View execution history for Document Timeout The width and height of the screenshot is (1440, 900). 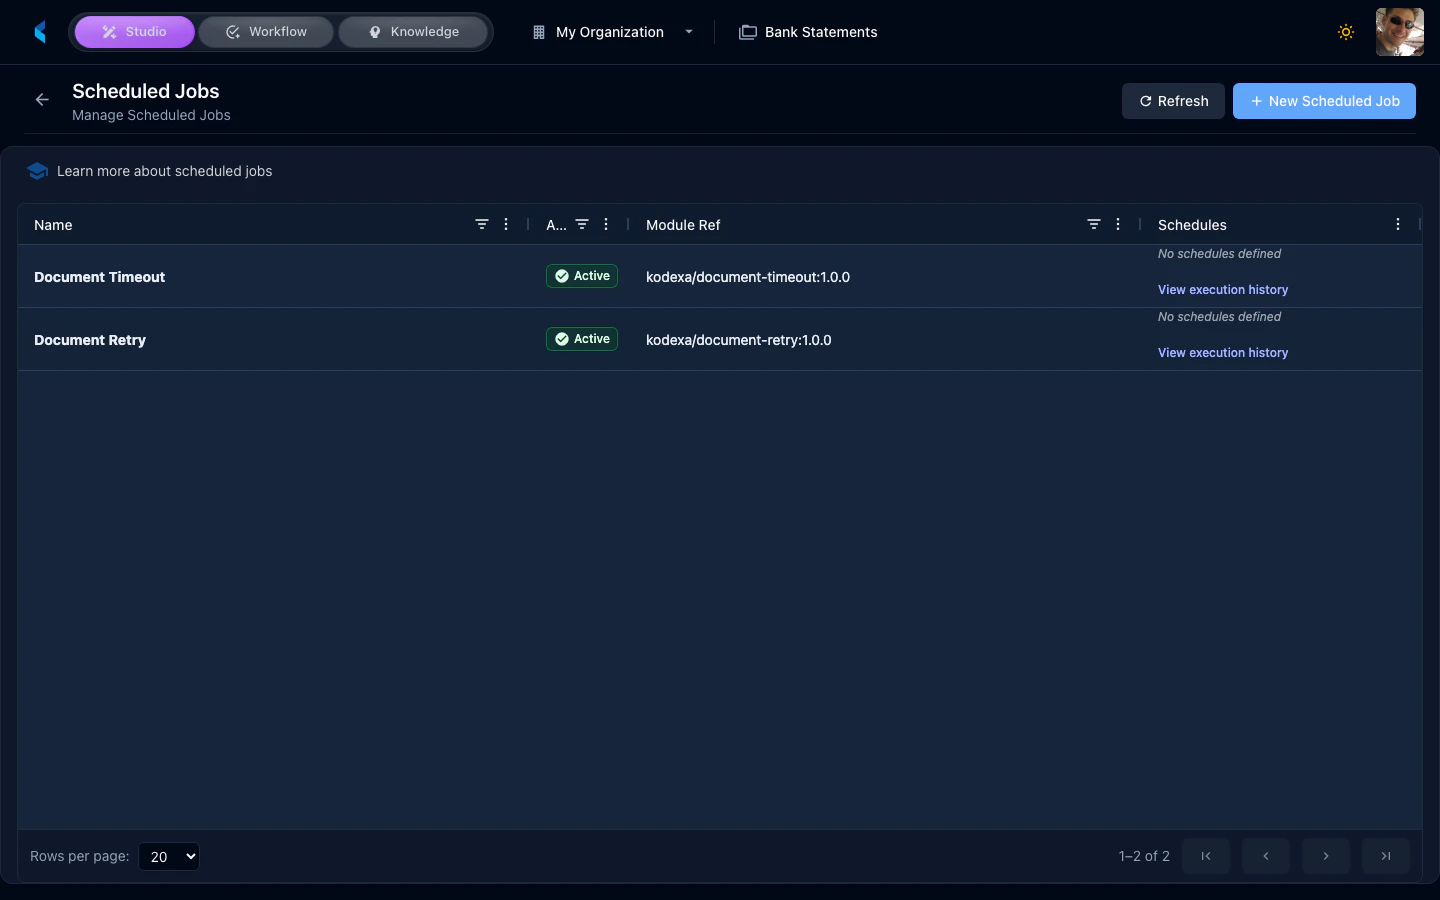click(1222, 289)
